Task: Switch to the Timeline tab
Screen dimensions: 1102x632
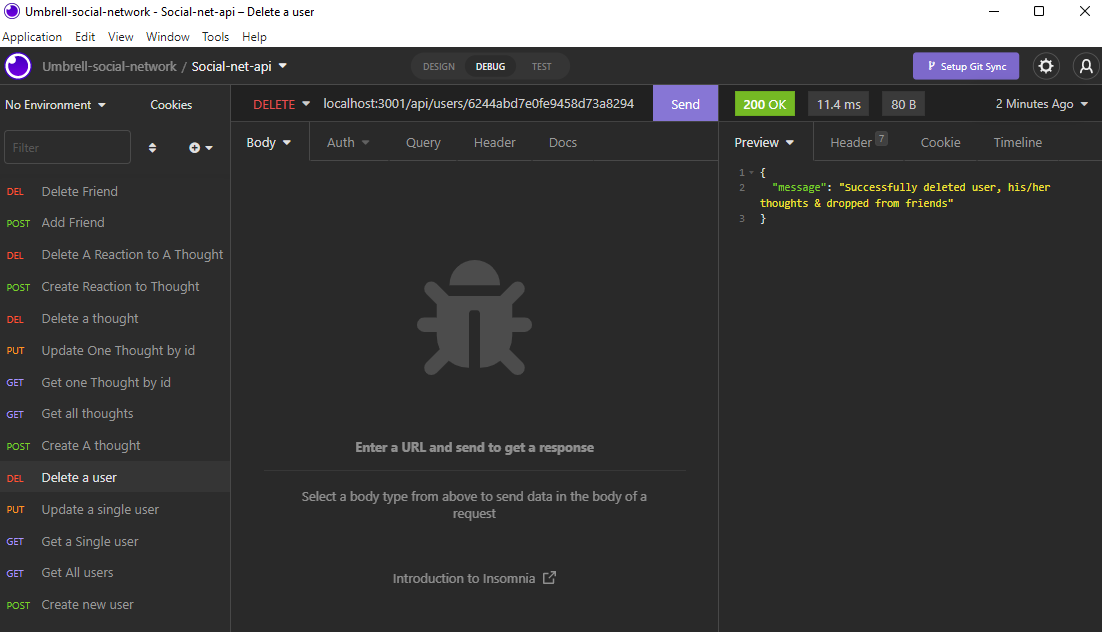Action: [x=1017, y=142]
